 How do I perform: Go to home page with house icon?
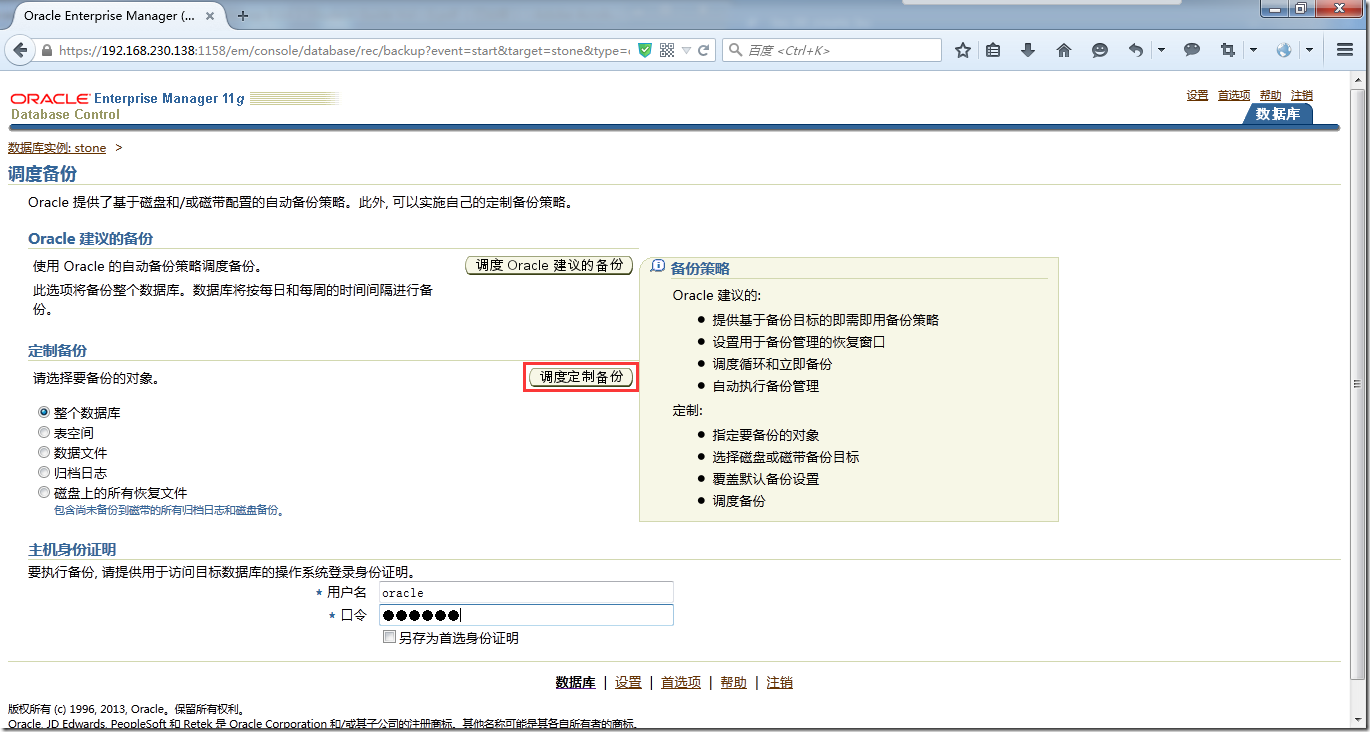[1064, 50]
